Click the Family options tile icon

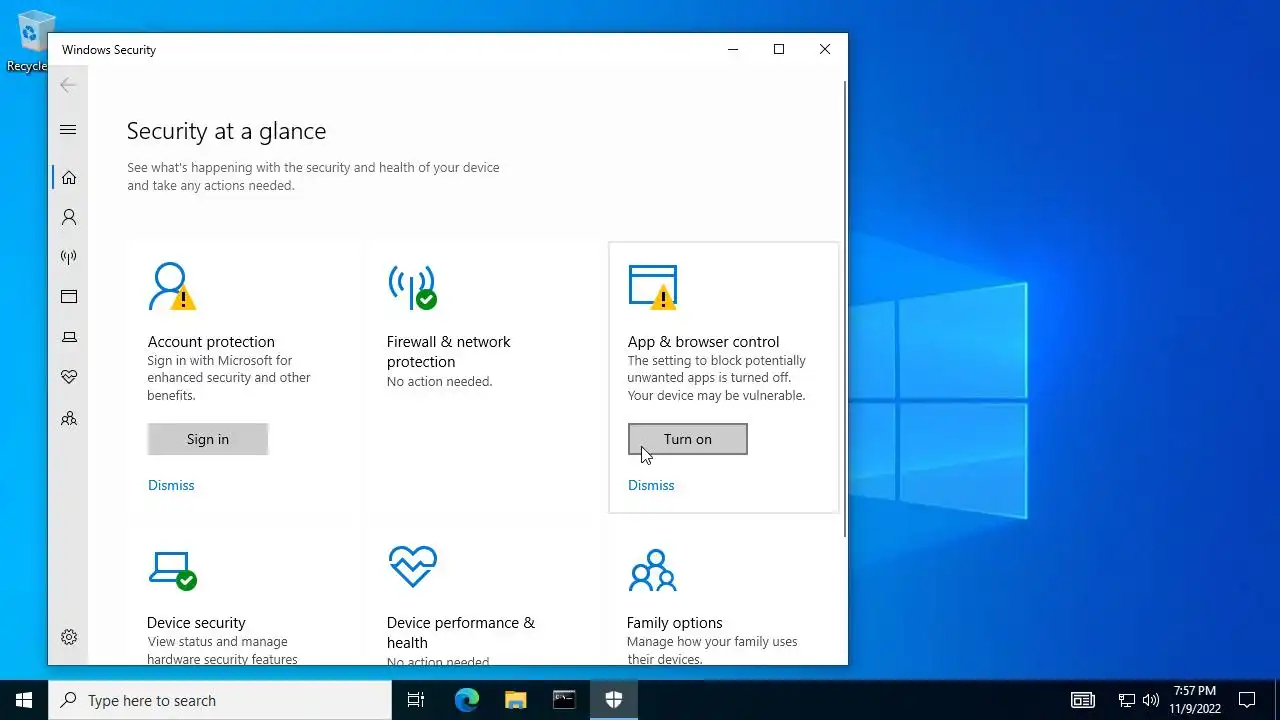coord(652,570)
